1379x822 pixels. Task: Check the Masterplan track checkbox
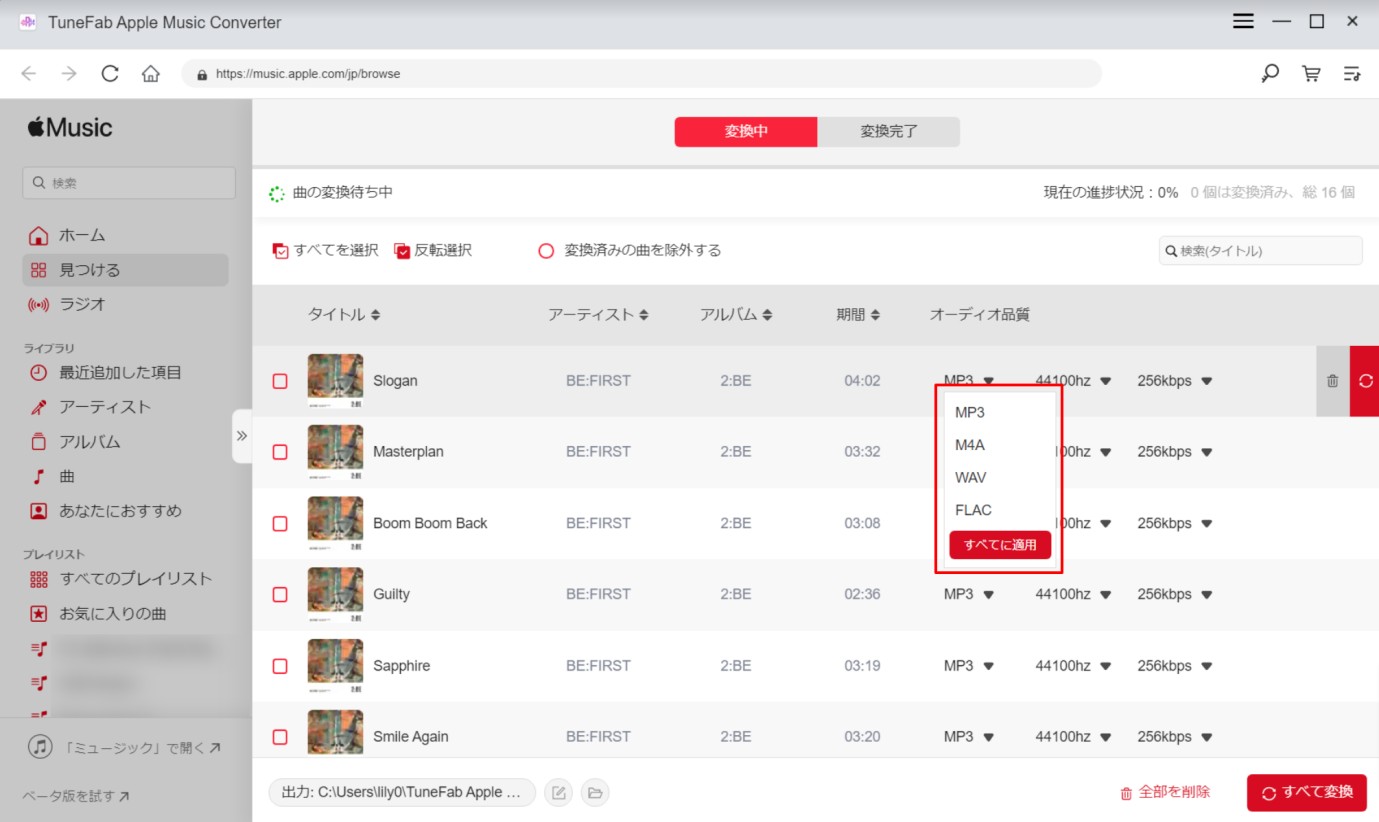[280, 452]
